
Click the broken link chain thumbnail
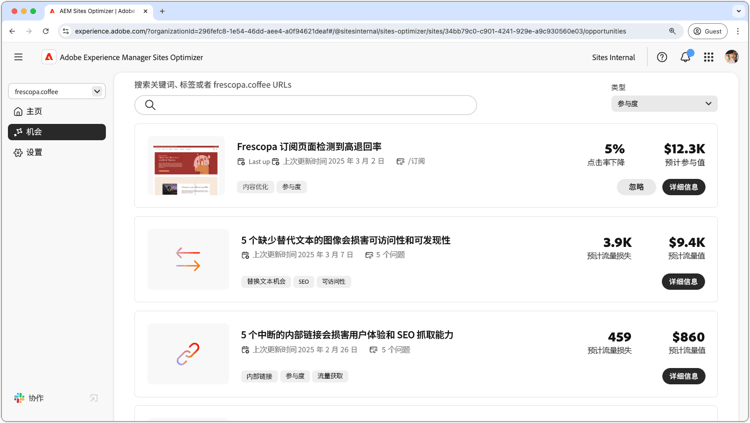coord(188,354)
